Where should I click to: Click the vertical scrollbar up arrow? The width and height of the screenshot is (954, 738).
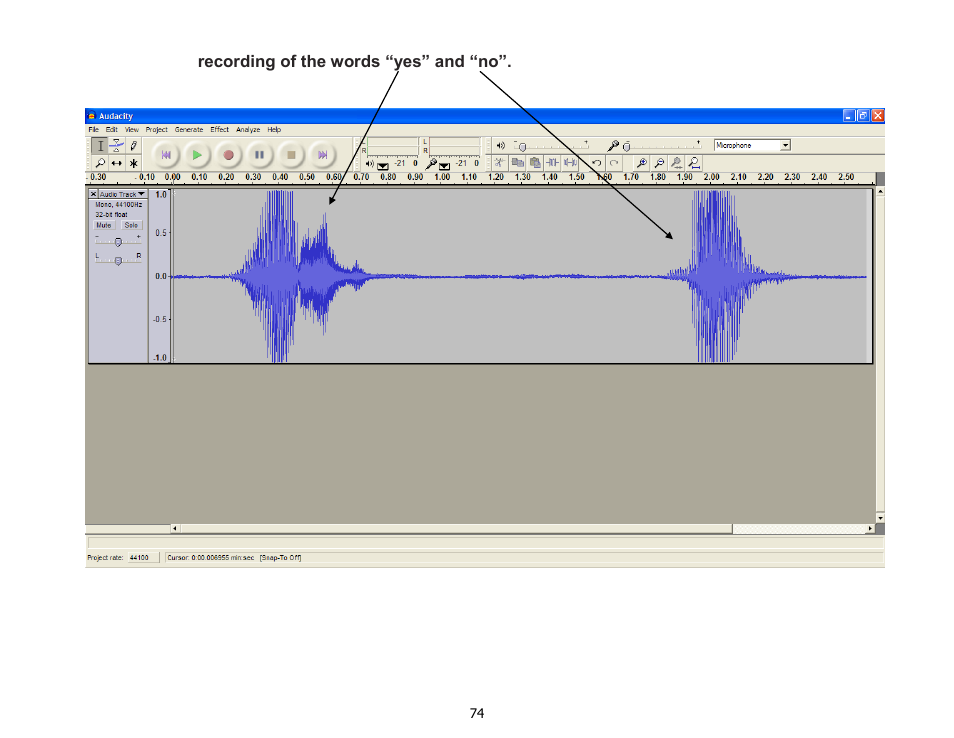pyautogui.click(x=880, y=191)
